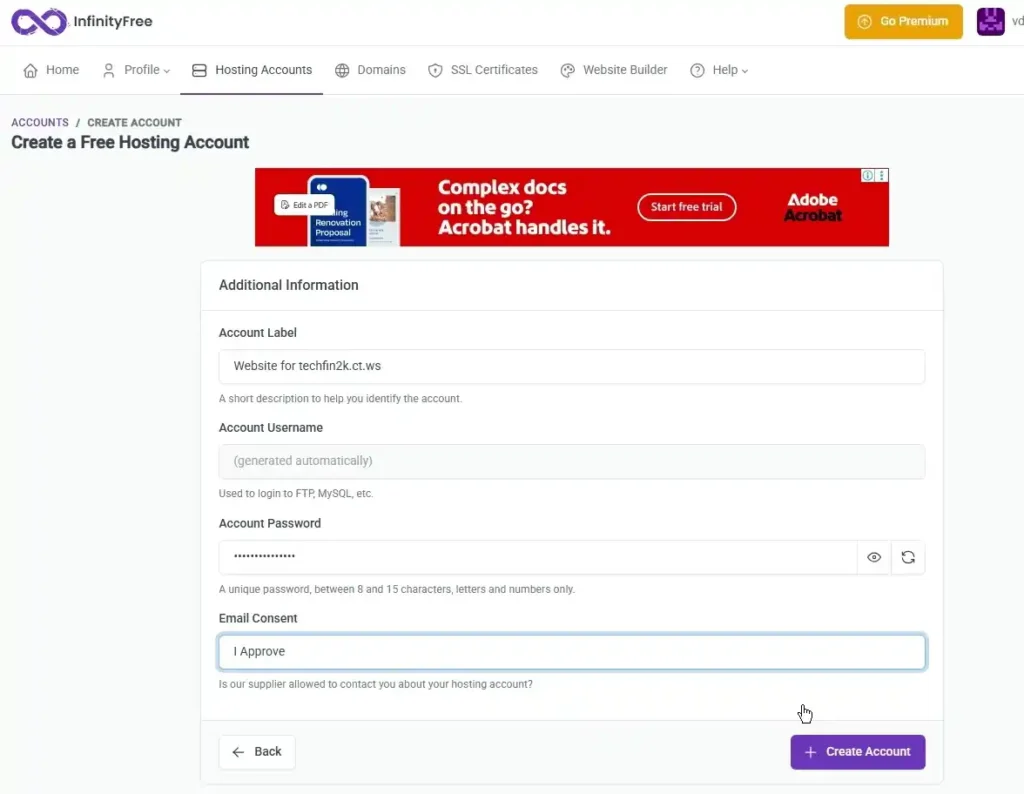The image size is (1024, 794).
Task: Focus the Account Password field
Action: pyautogui.click(x=537, y=557)
